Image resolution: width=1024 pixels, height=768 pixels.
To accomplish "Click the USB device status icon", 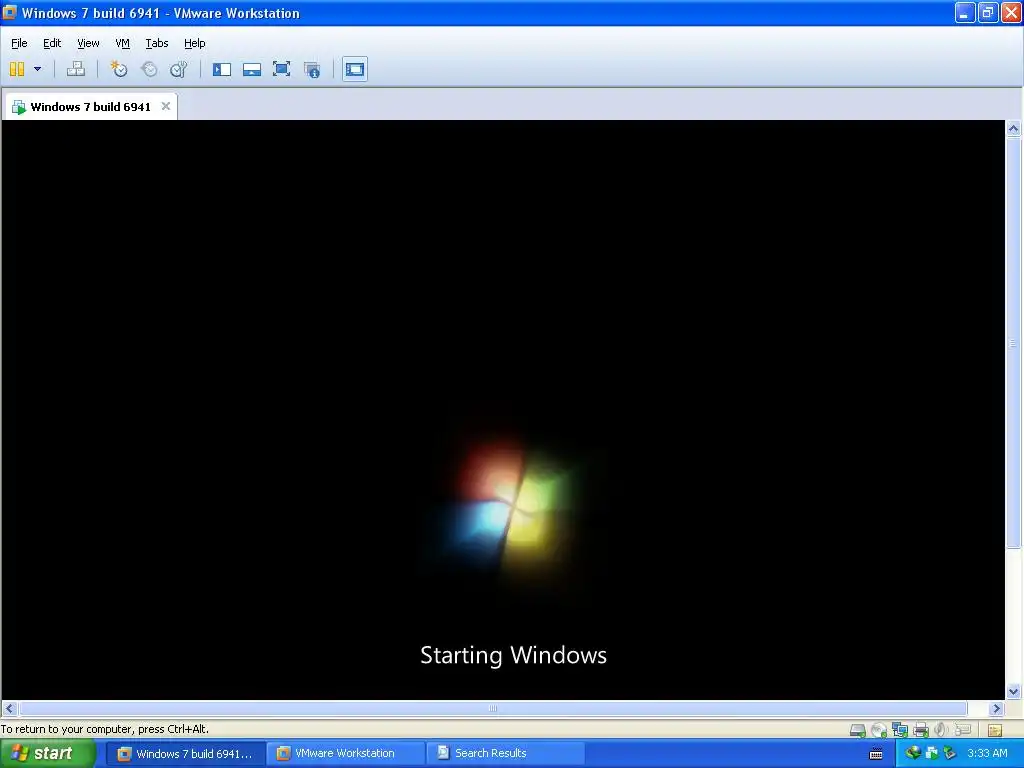I will [x=963, y=729].
